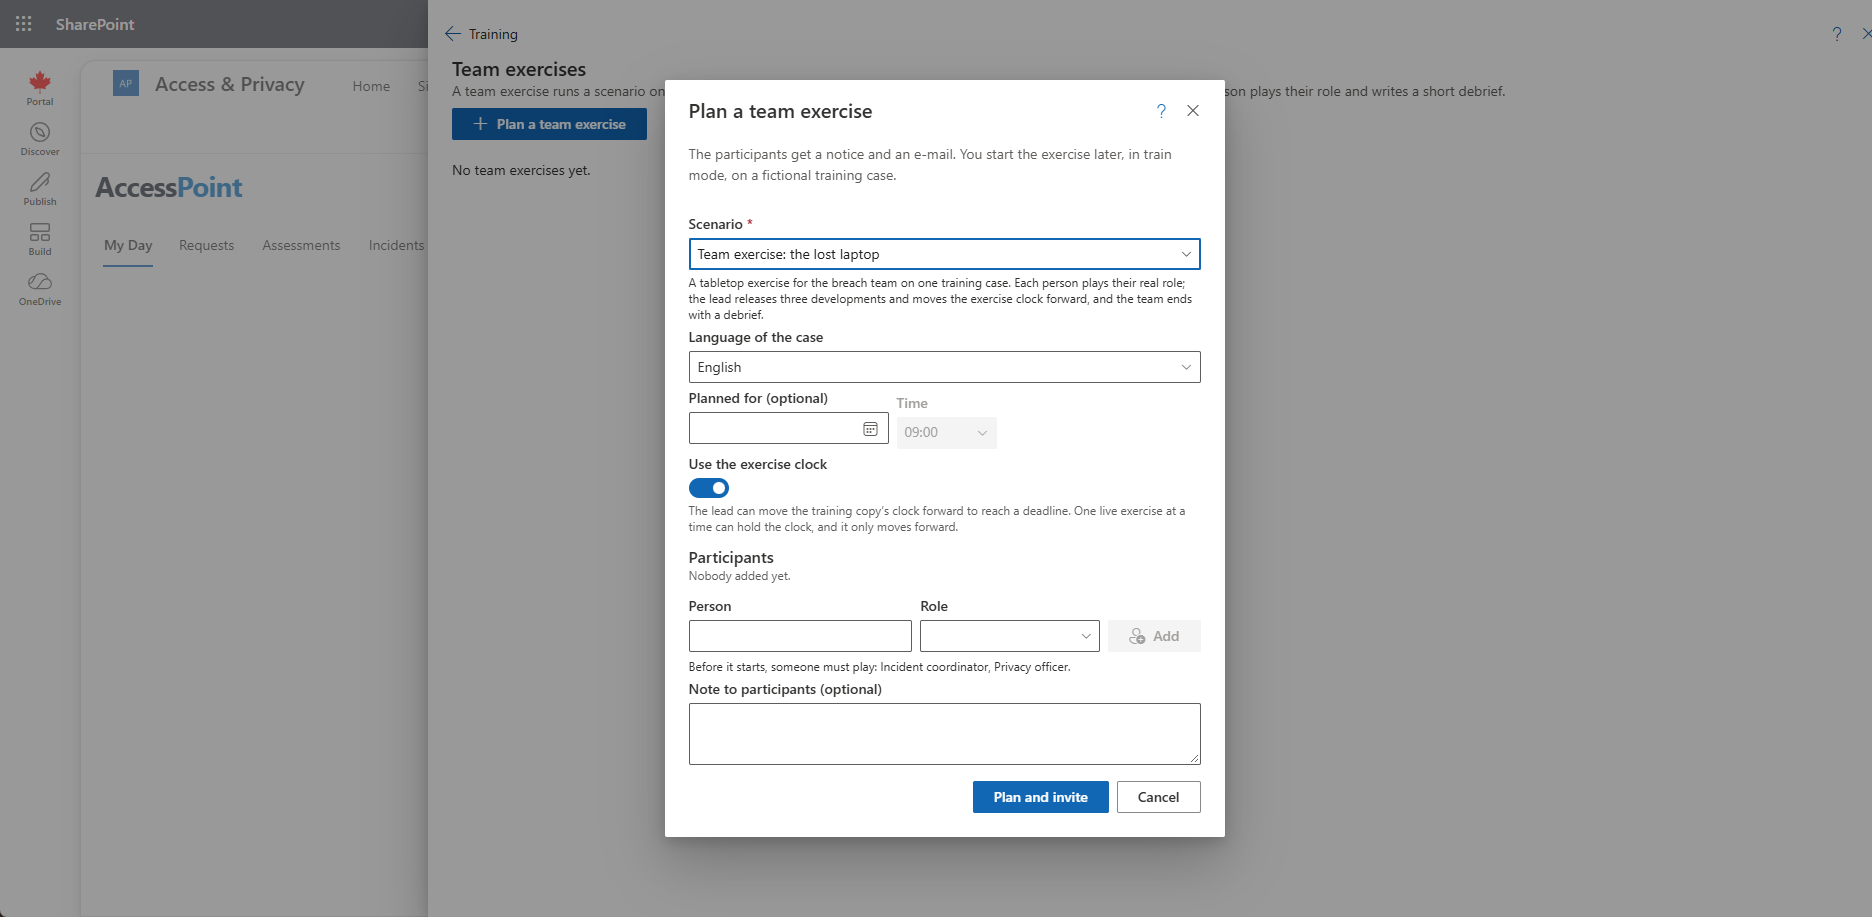The width and height of the screenshot is (1872, 917).
Task: Click the 'Nobody added yet.' text
Action: pos(739,576)
